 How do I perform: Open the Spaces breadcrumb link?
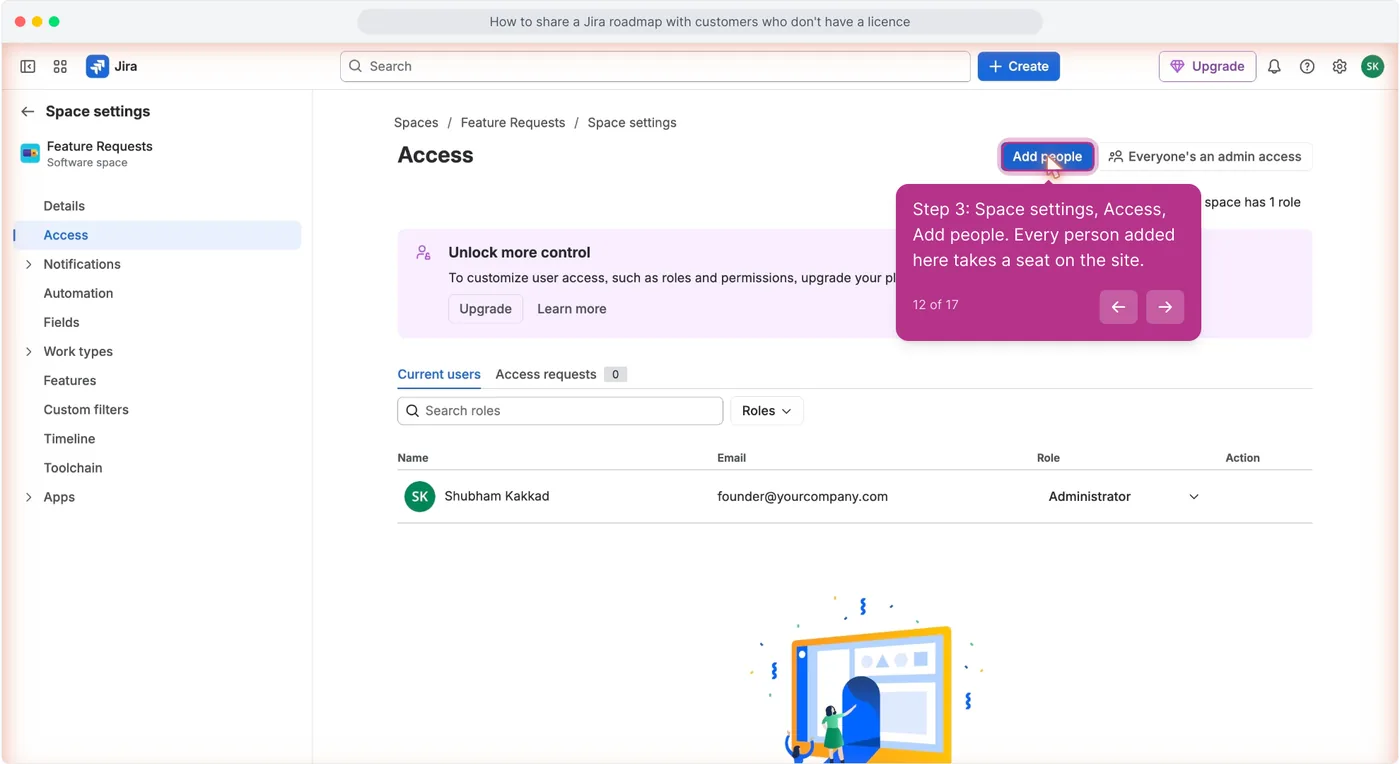pos(416,123)
